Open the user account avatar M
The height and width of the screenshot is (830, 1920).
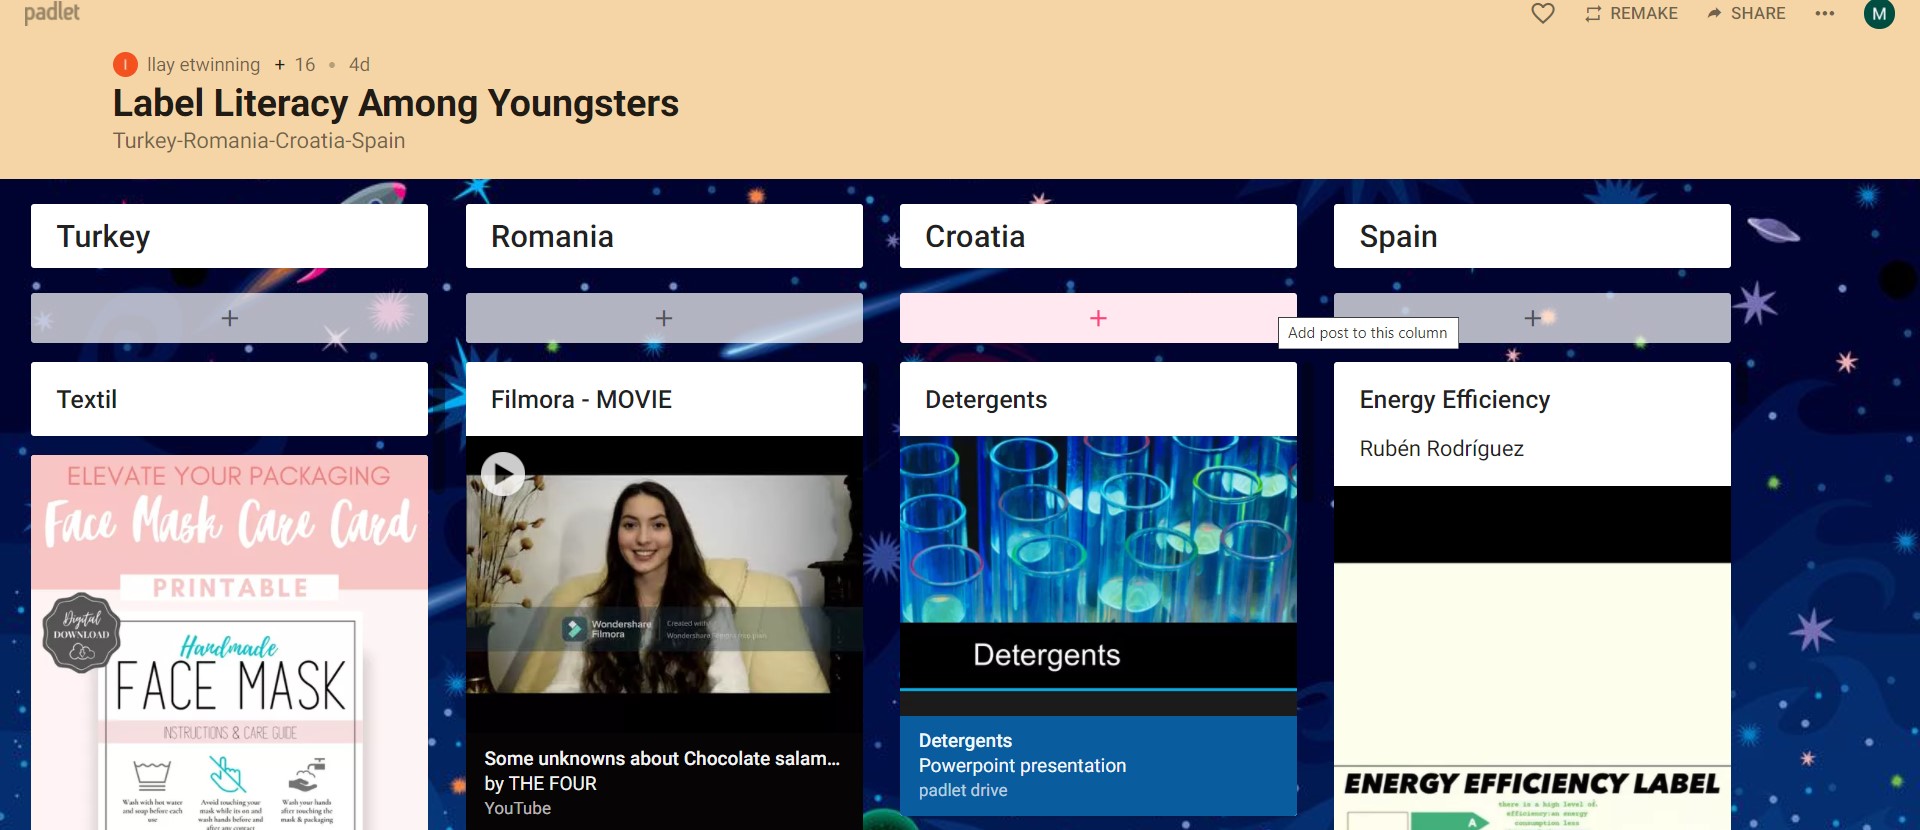tap(1879, 13)
